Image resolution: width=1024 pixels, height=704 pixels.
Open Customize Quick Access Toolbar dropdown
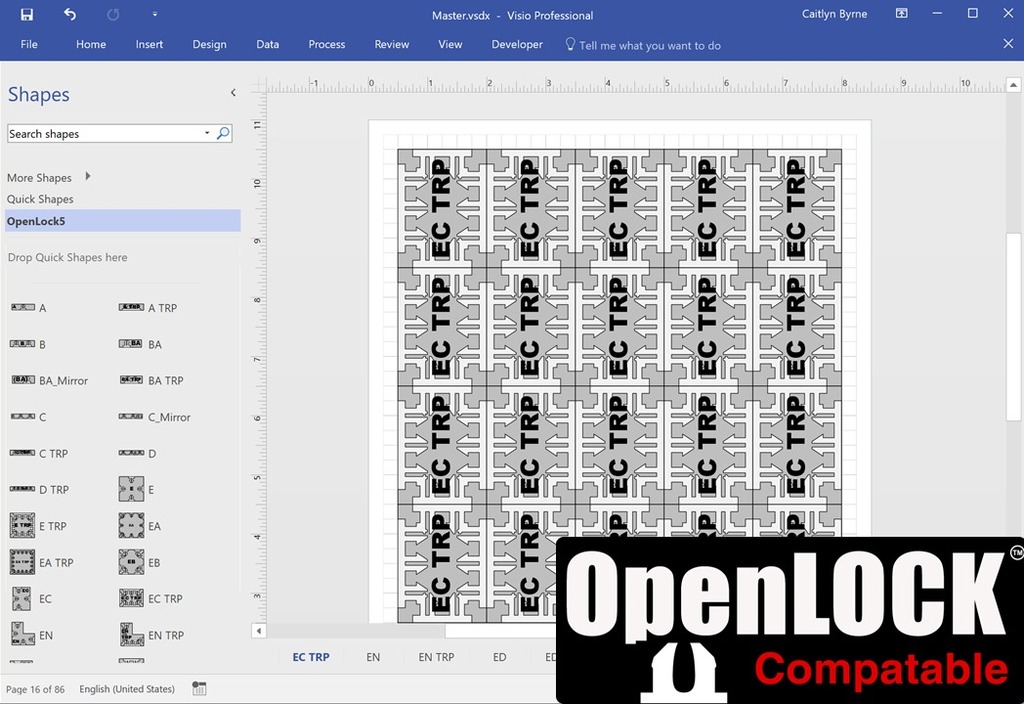click(x=155, y=14)
